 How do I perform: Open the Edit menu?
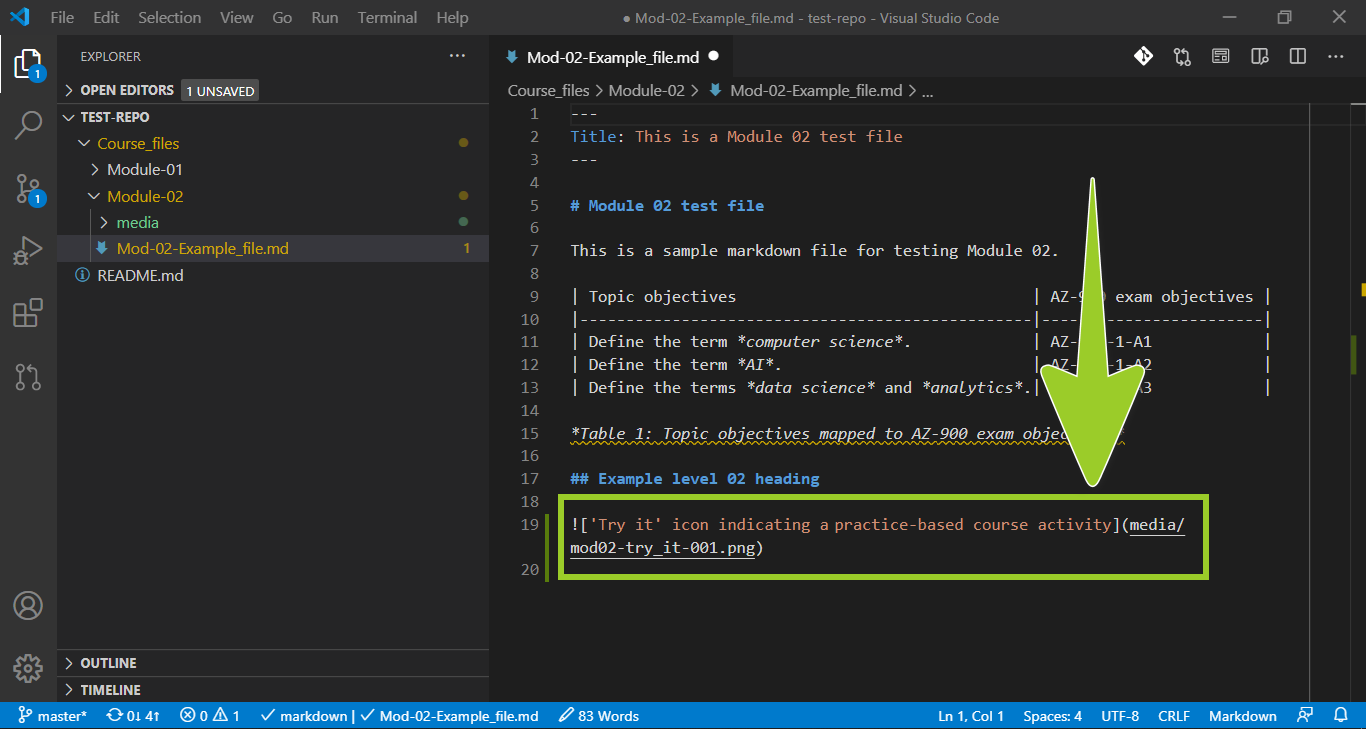click(x=106, y=17)
